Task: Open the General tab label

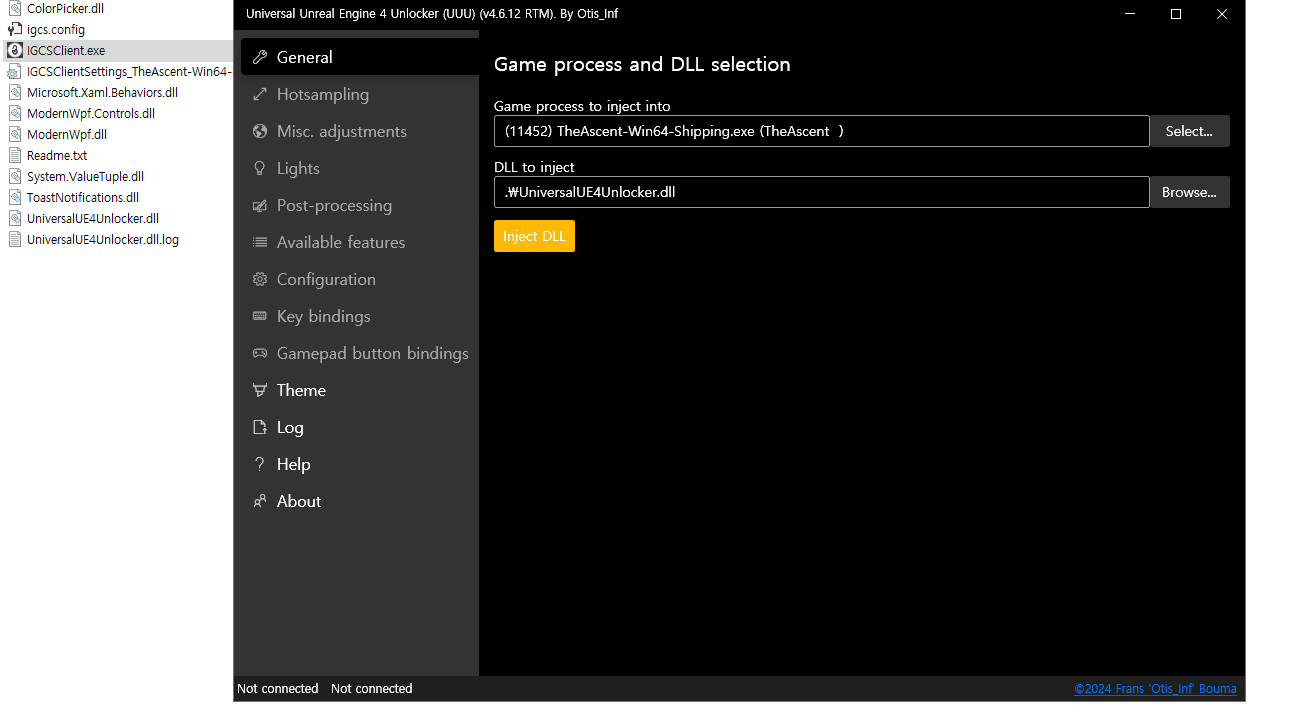Action: (x=305, y=57)
